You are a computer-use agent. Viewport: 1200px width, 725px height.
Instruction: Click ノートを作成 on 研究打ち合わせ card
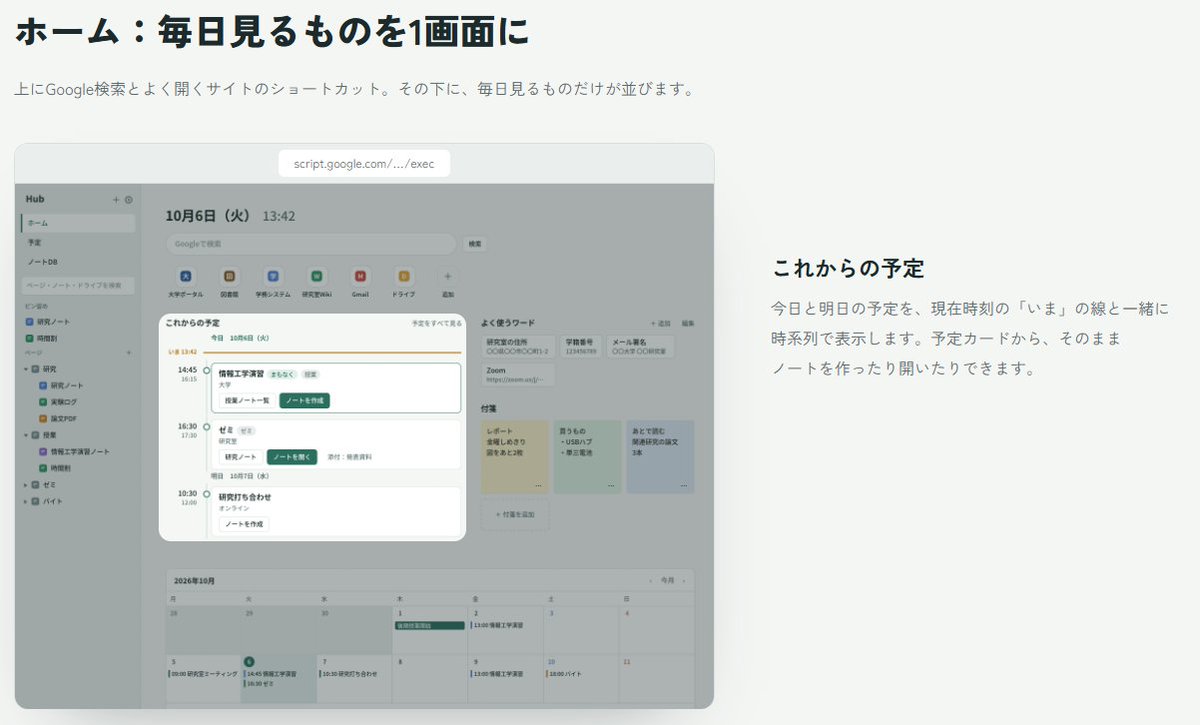click(x=244, y=524)
